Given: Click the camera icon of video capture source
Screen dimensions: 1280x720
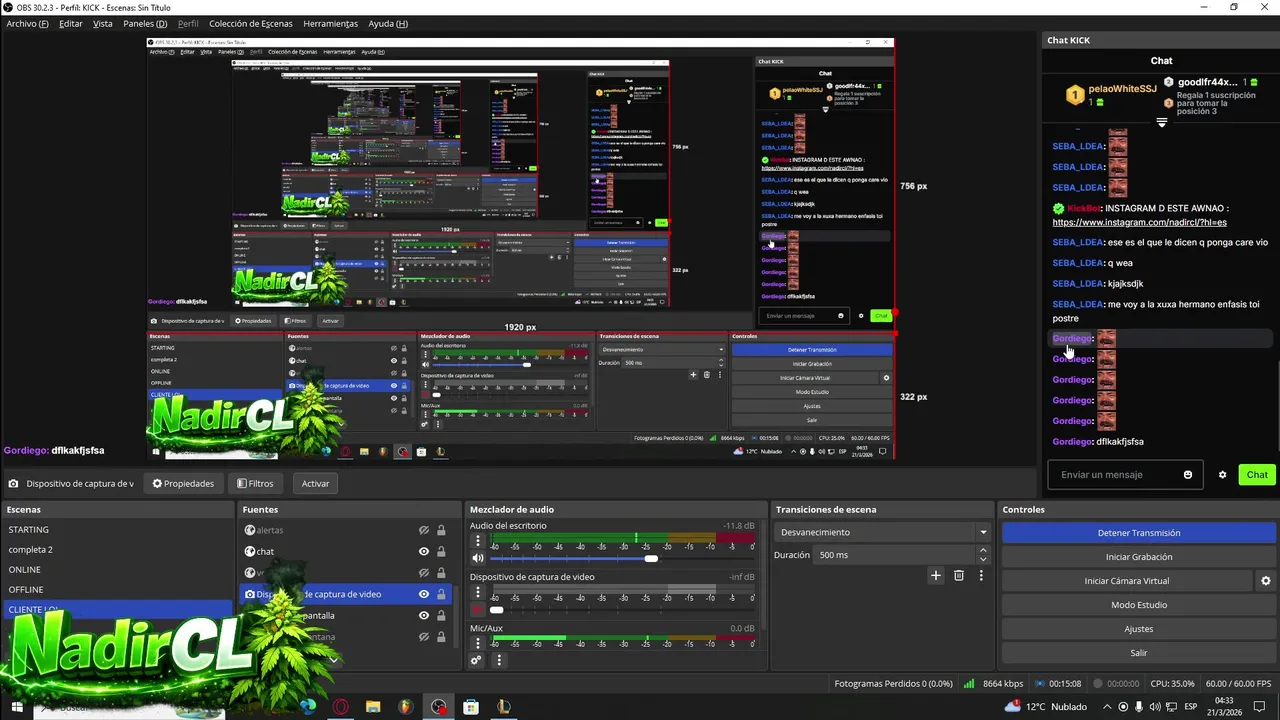Looking at the screenshot, I should (x=250, y=594).
